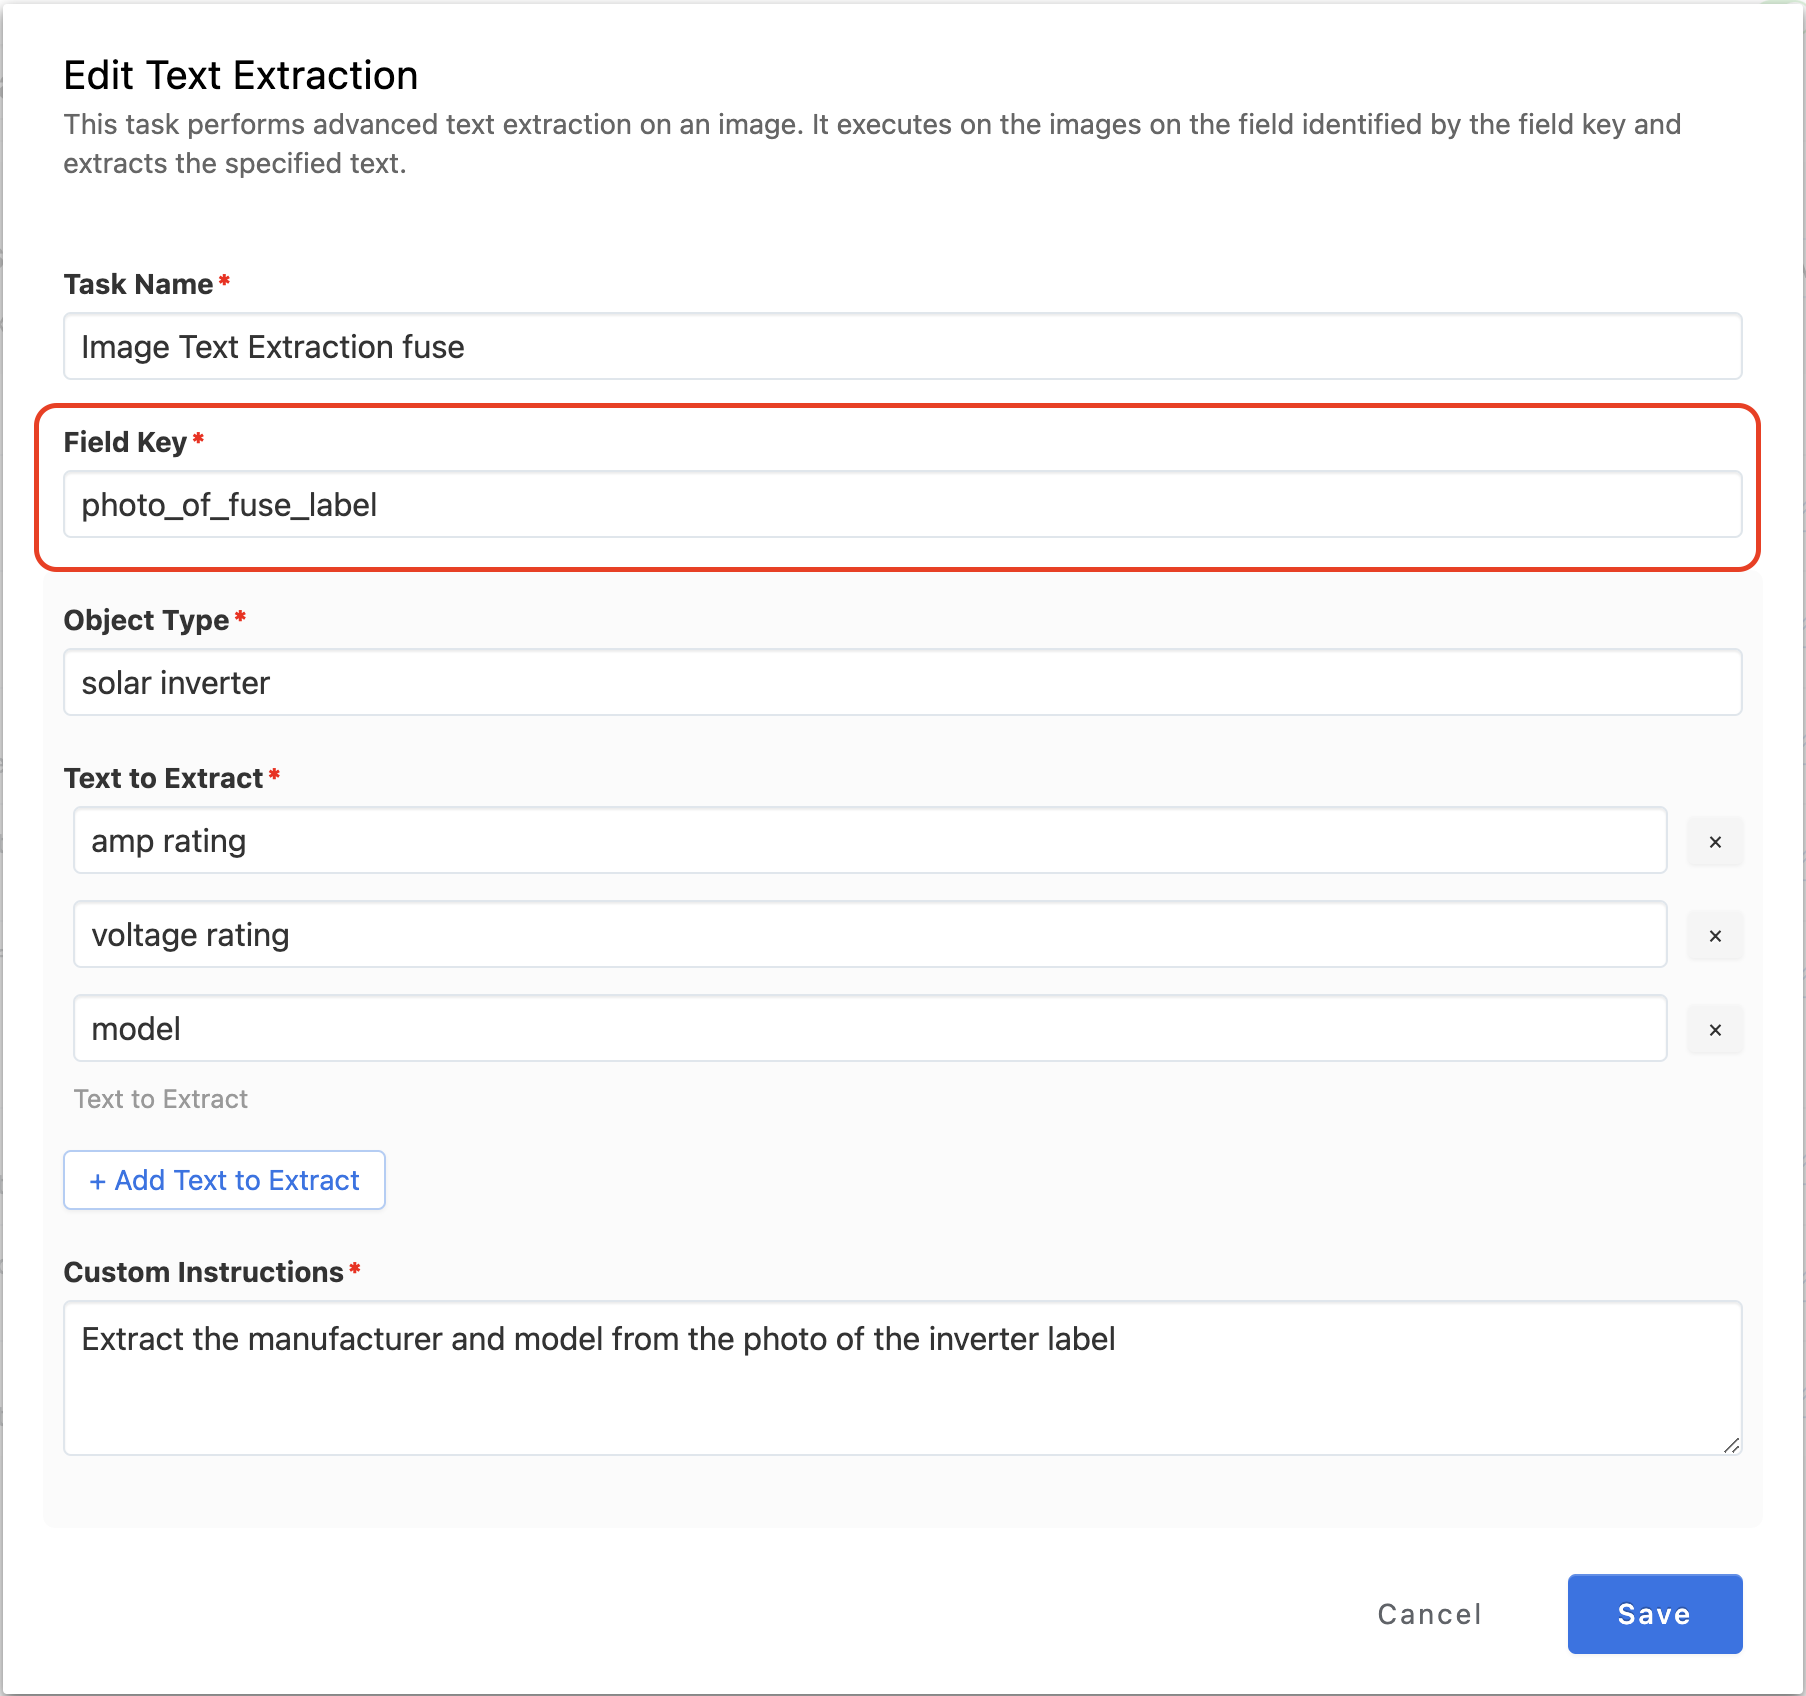Remove the model extraction entry
This screenshot has height=1696, width=1806.
[1714, 1030]
